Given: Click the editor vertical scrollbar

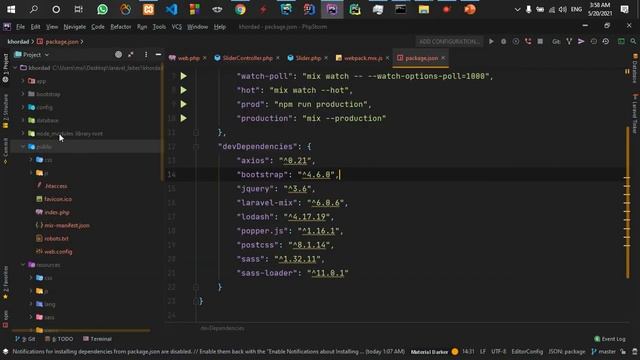Looking at the screenshot, I should tap(628, 202).
